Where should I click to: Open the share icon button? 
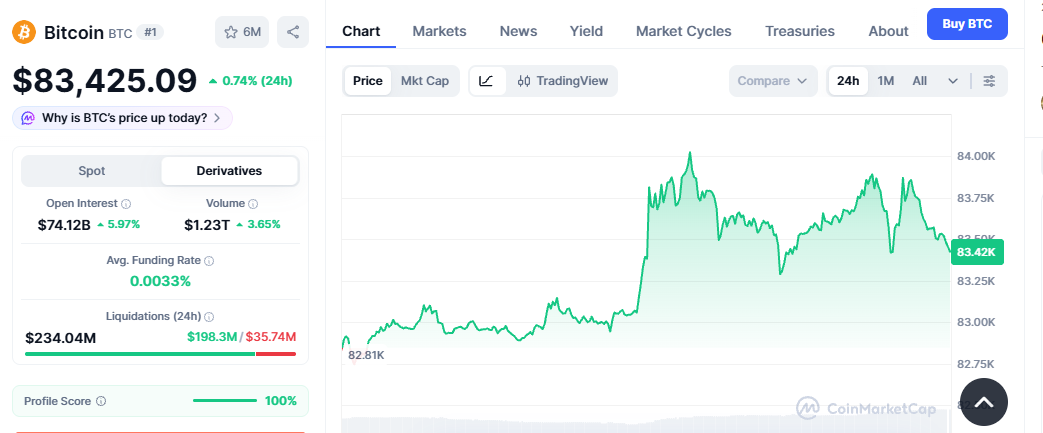[293, 32]
